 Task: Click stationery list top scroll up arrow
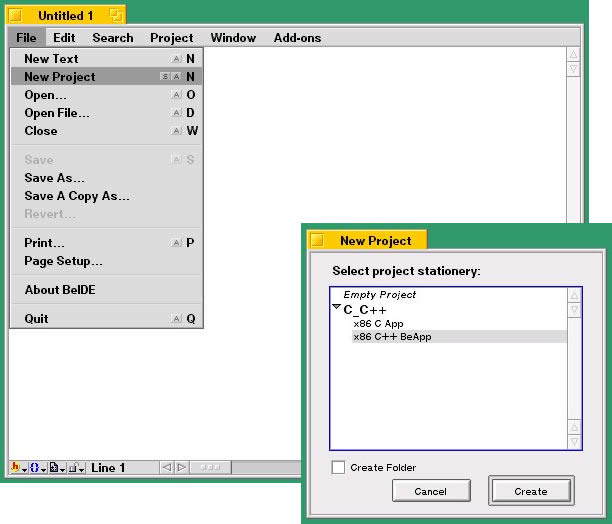(574, 295)
